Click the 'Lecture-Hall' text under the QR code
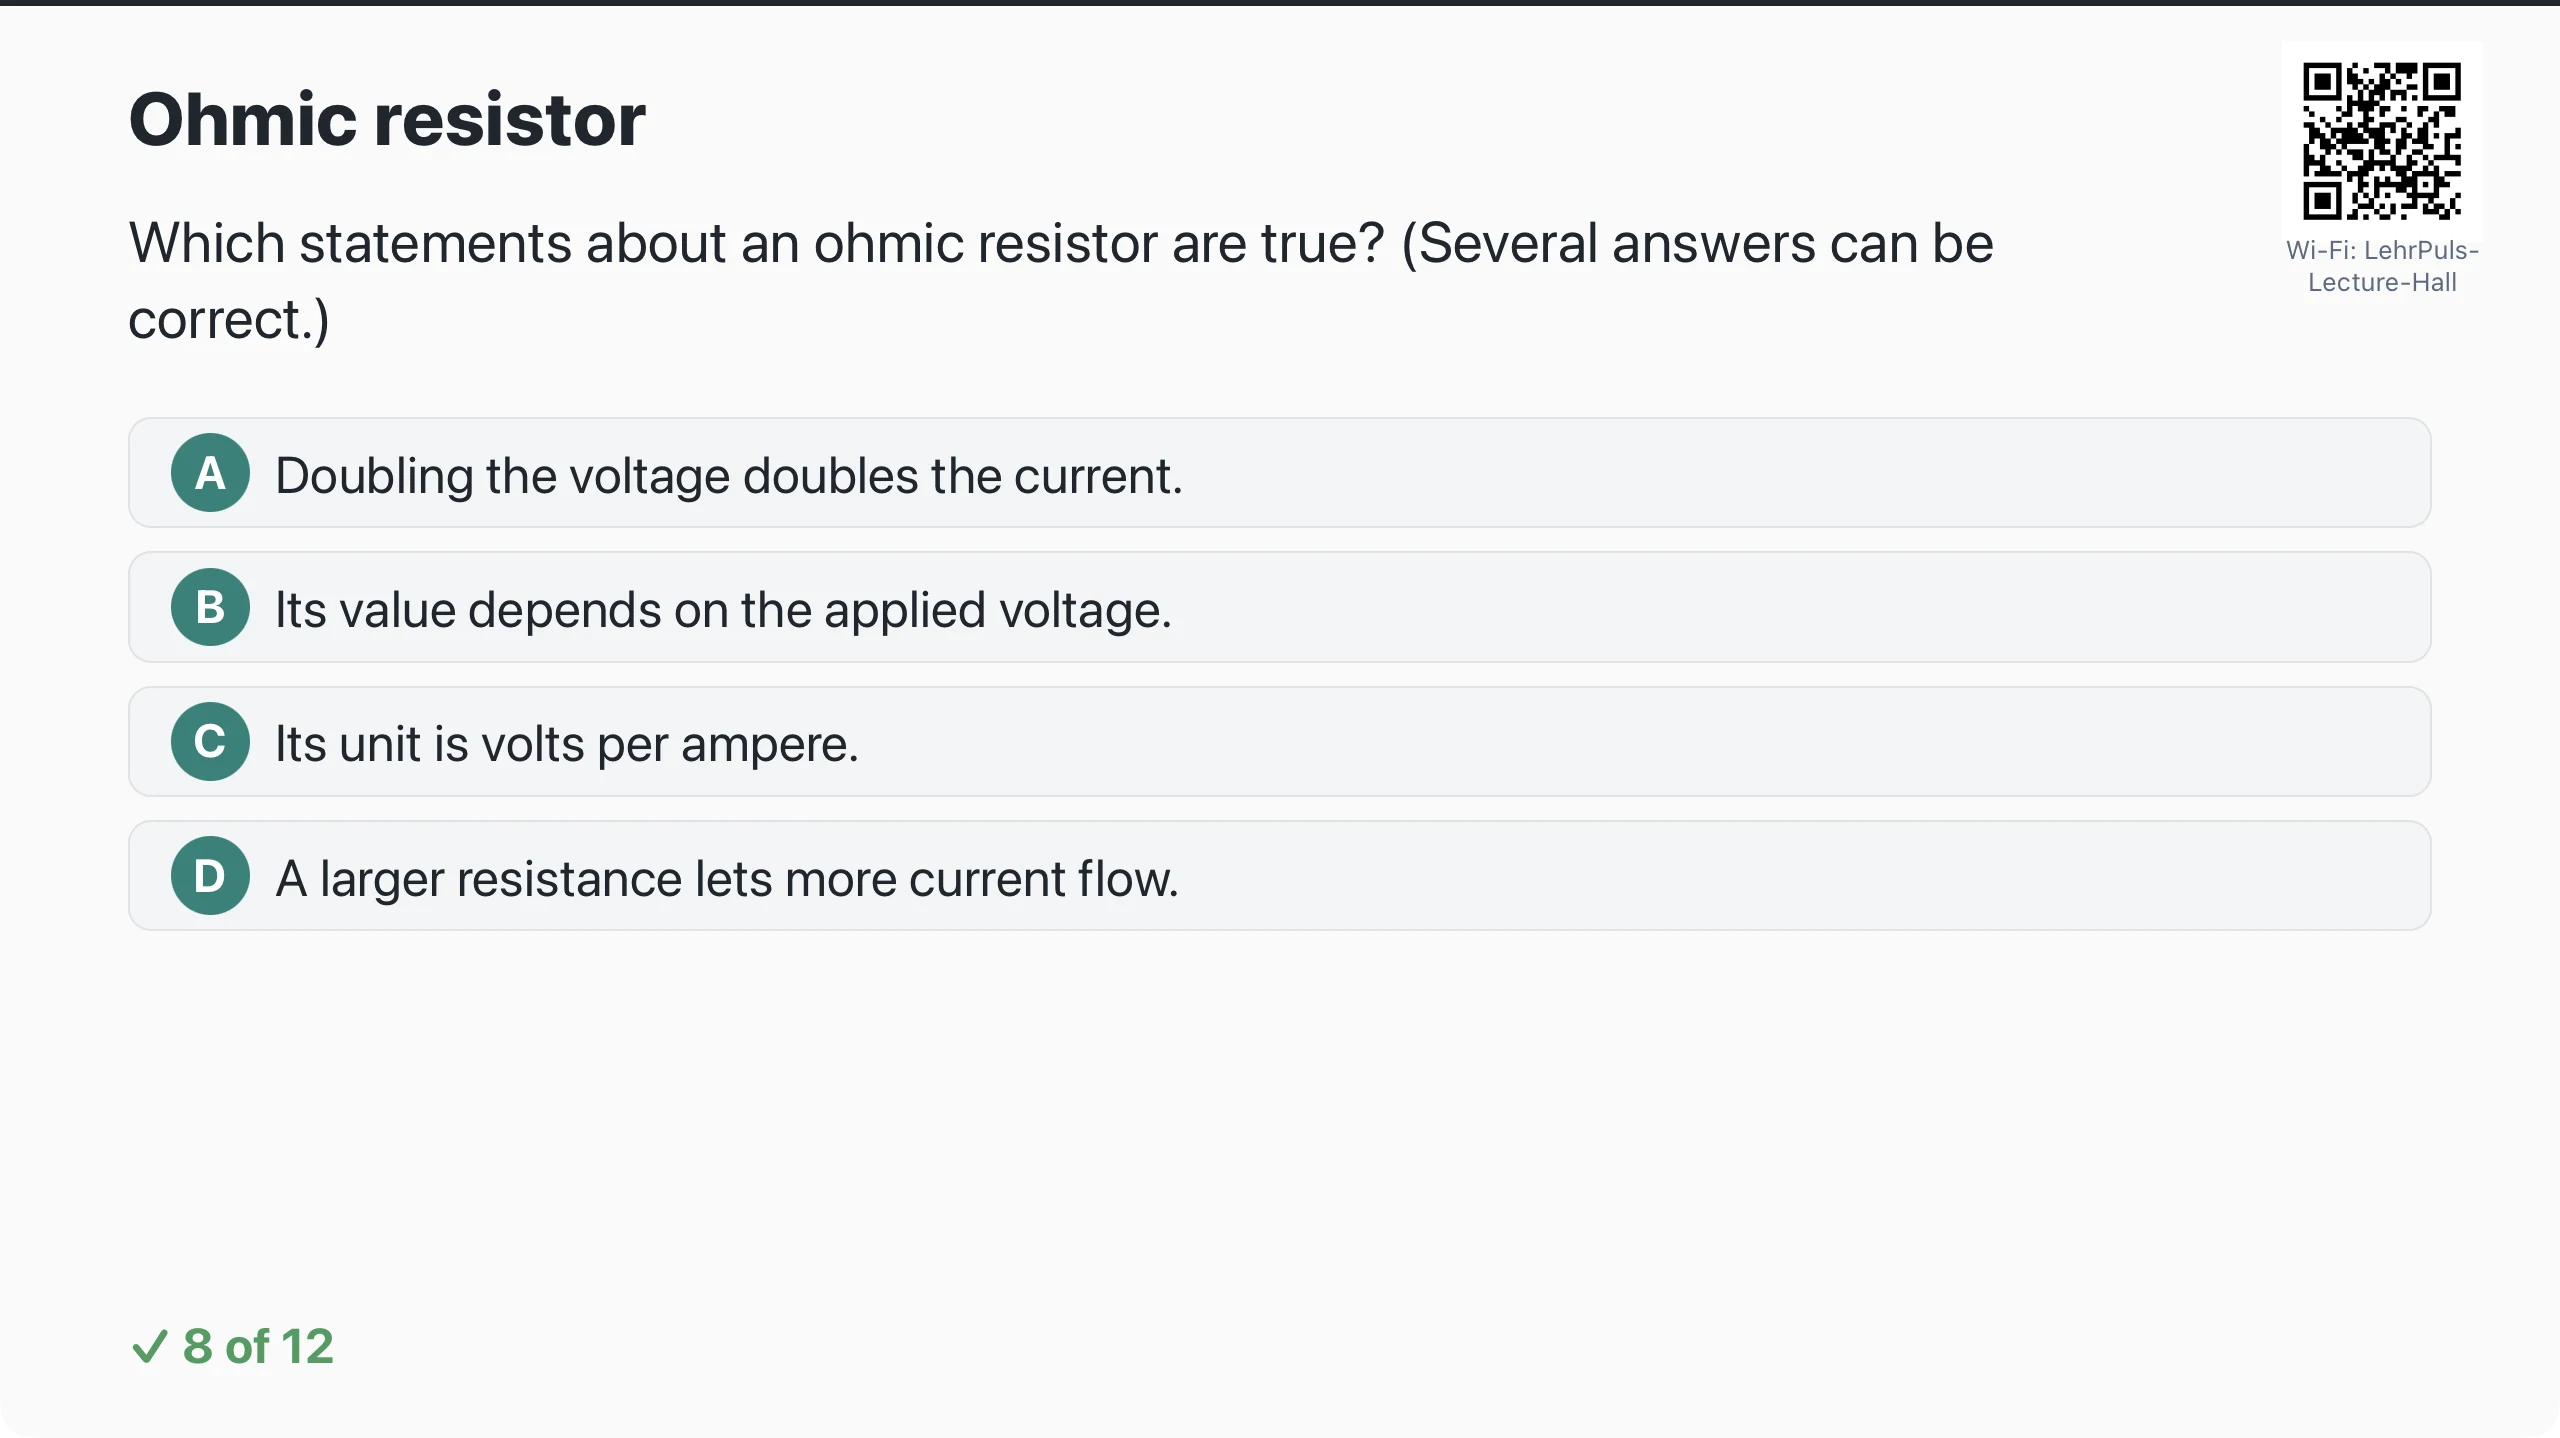Viewport: 2560px width, 1438px height. (2382, 282)
